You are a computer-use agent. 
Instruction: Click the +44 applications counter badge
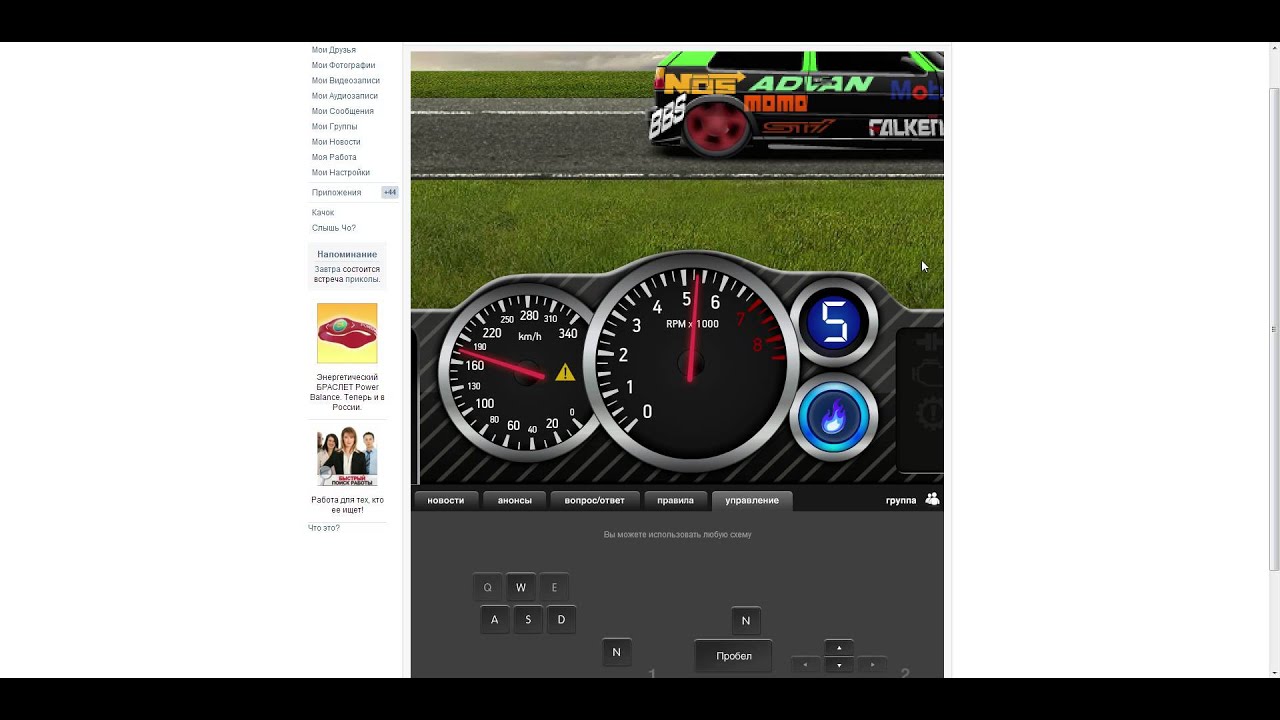pyautogui.click(x=389, y=192)
